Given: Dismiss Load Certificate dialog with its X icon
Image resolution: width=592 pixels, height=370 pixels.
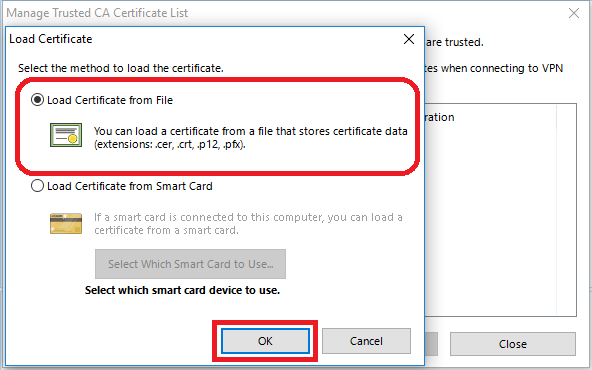Looking at the screenshot, I should 409,39.
